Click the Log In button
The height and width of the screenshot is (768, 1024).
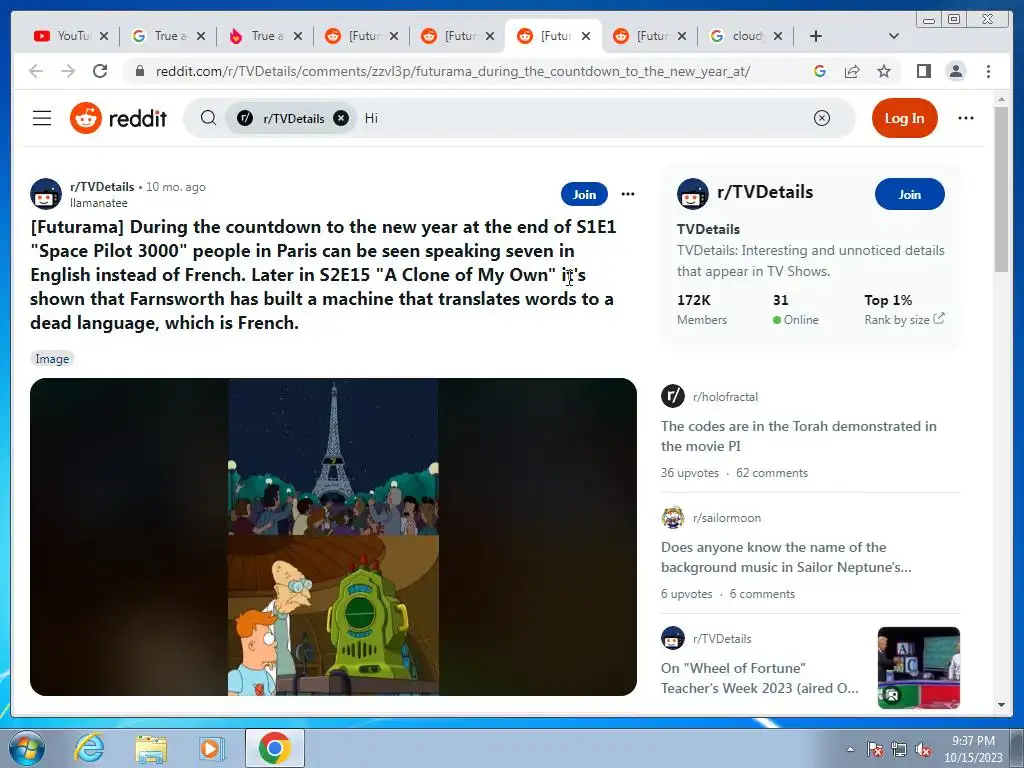[x=904, y=118]
